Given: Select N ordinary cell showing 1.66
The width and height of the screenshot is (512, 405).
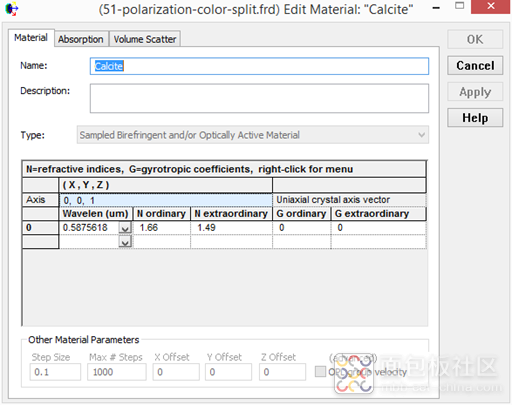Looking at the screenshot, I should click(x=162, y=228).
